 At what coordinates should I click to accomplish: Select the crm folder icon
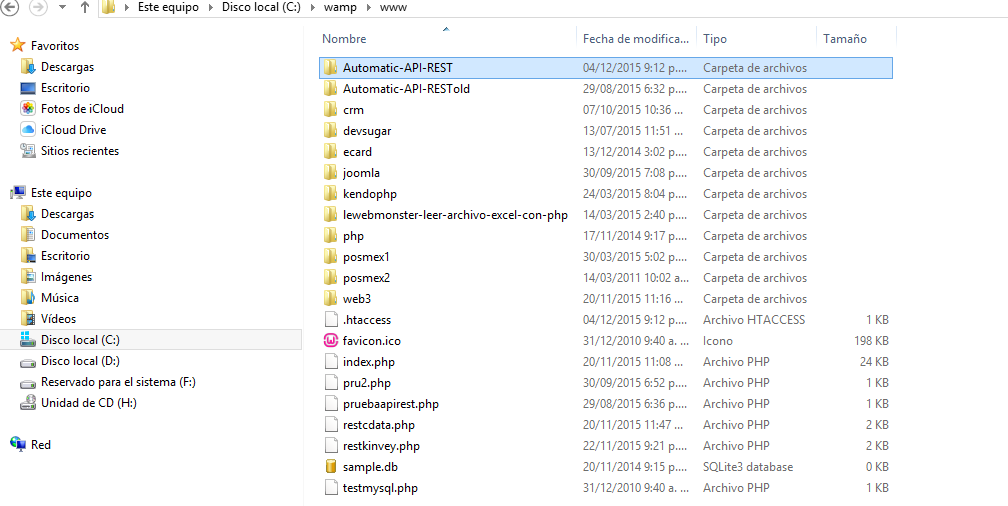pyautogui.click(x=331, y=110)
